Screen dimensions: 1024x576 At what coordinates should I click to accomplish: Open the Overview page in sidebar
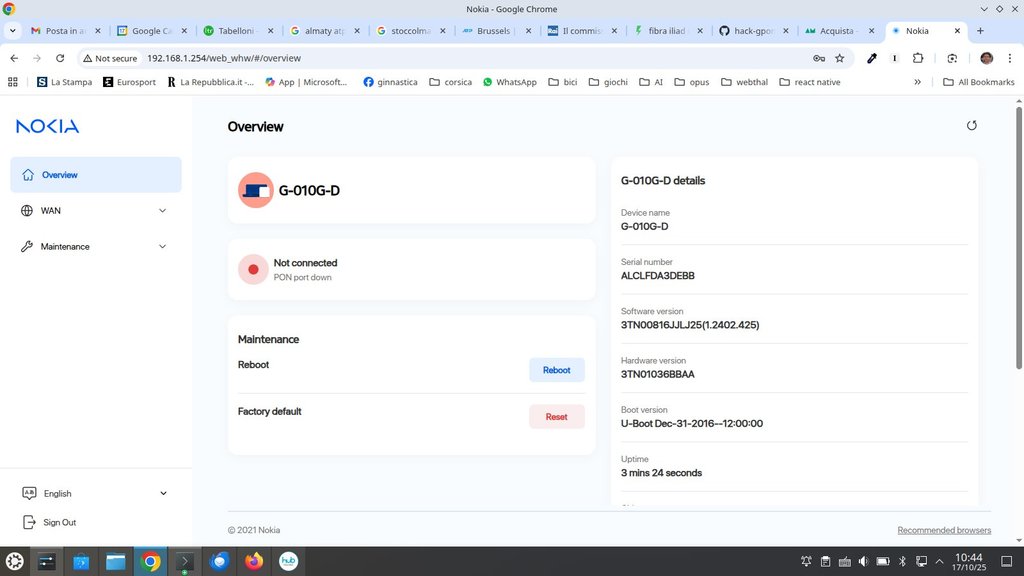[x=96, y=174]
